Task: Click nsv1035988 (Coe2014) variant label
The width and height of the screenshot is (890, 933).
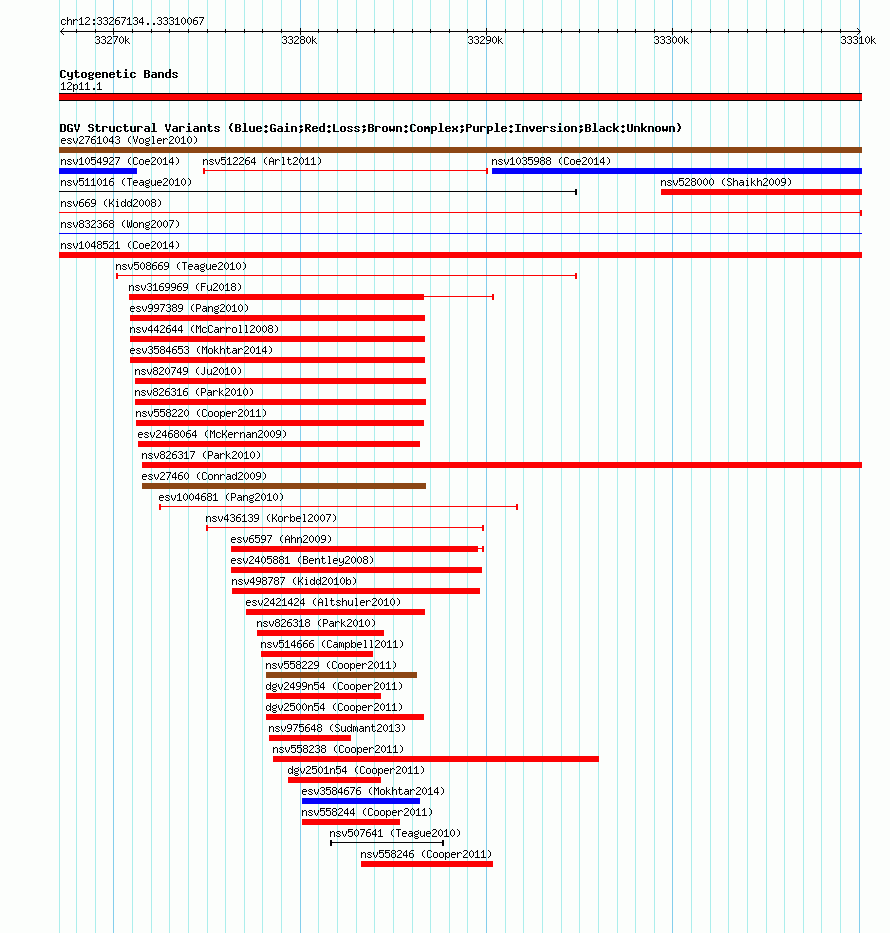Action: coord(551,161)
